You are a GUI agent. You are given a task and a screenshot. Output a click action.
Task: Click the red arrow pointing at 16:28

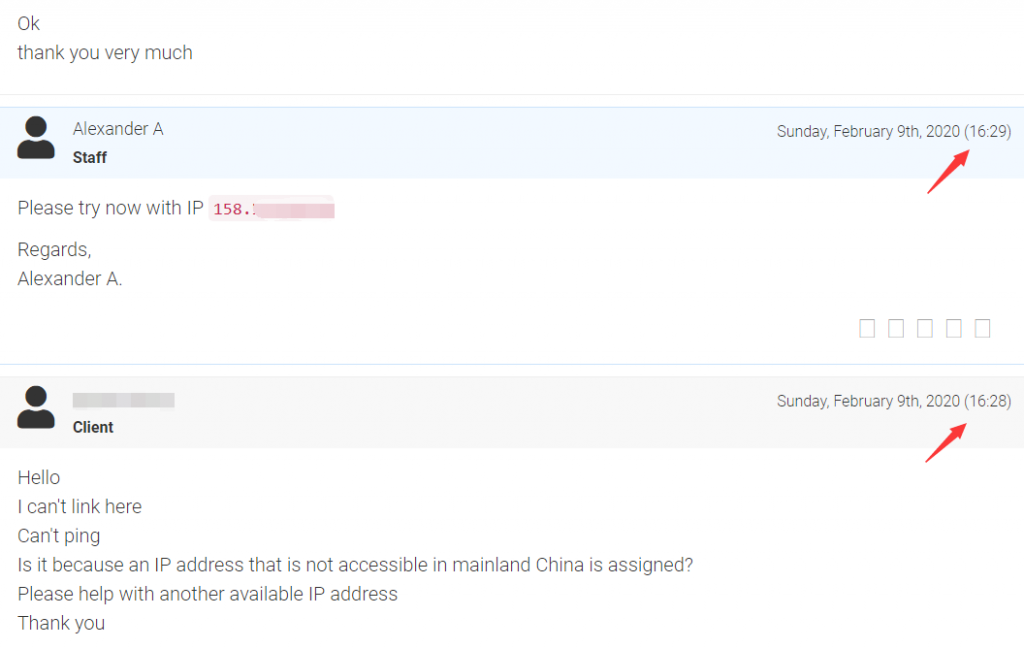pyautogui.click(x=946, y=443)
